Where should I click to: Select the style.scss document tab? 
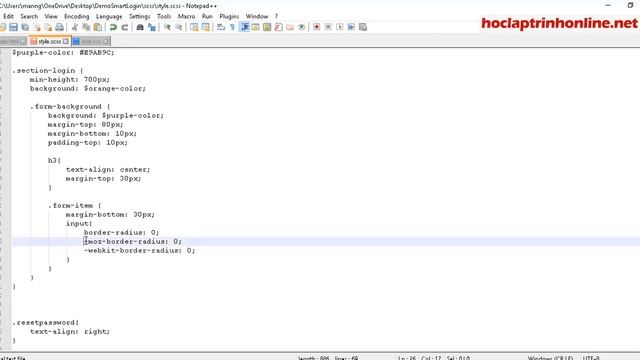49,41
